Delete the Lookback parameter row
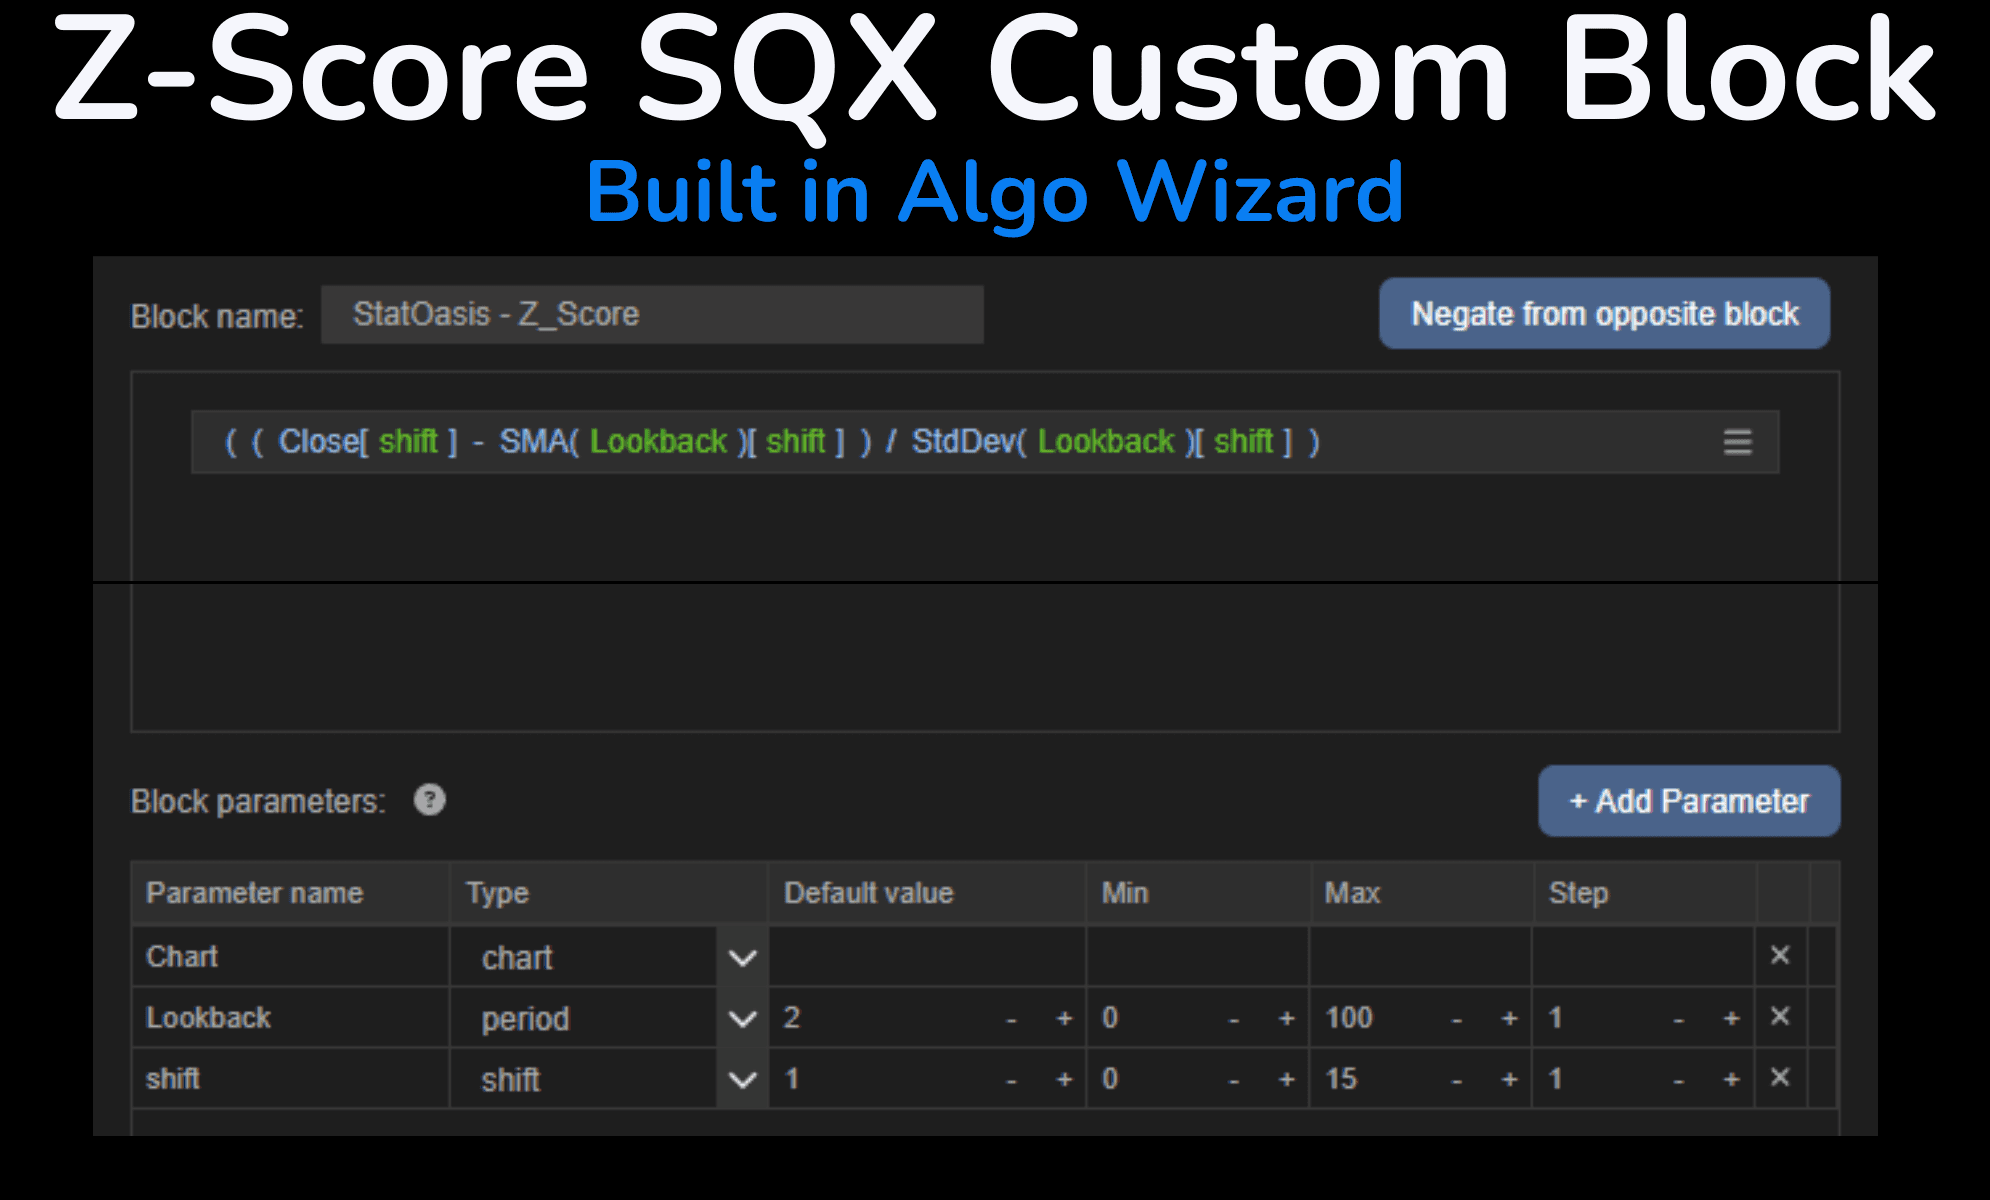This screenshot has width=1990, height=1200. [1780, 1016]
